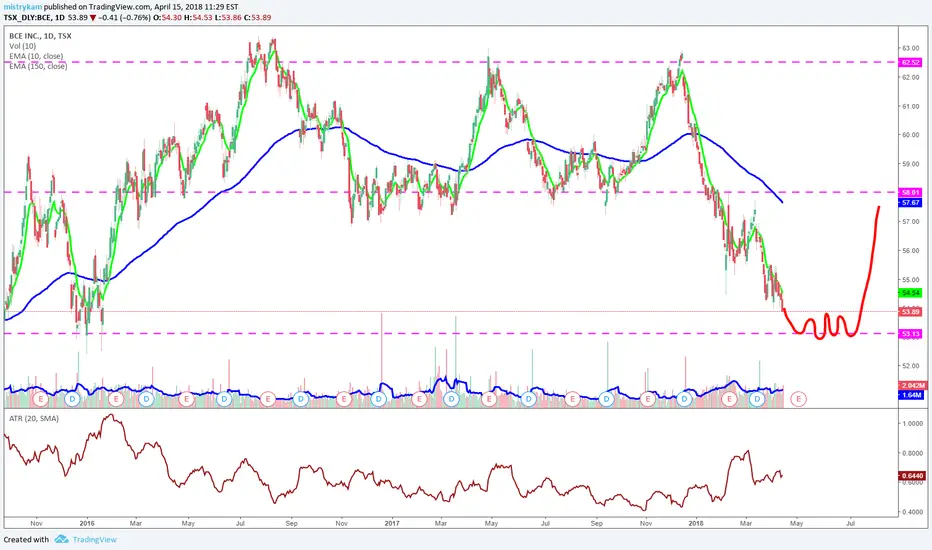Click the 53.13 support price label

tap(910, 334)
